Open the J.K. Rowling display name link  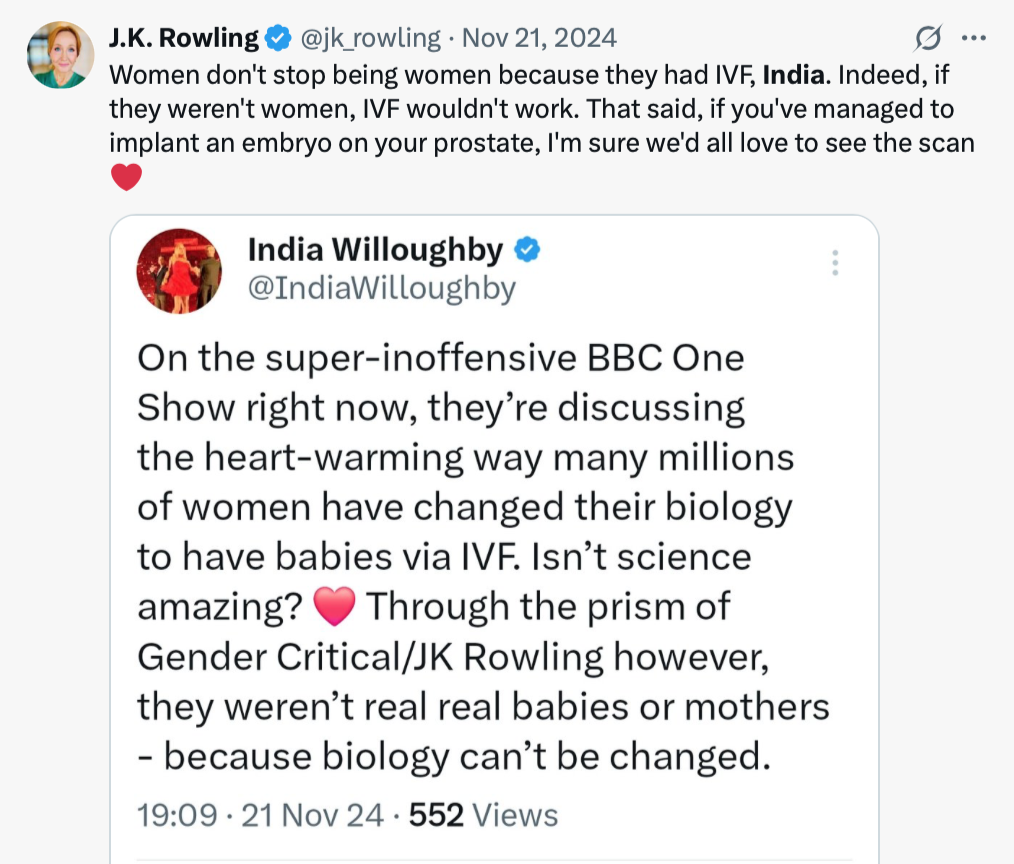click(182, 38)
